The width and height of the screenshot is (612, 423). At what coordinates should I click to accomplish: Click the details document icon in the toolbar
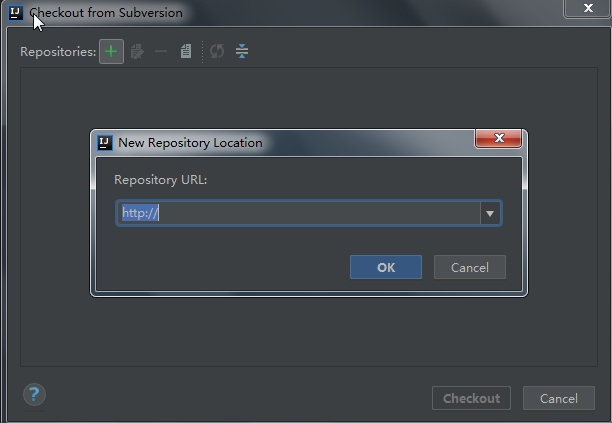[186, 51]
